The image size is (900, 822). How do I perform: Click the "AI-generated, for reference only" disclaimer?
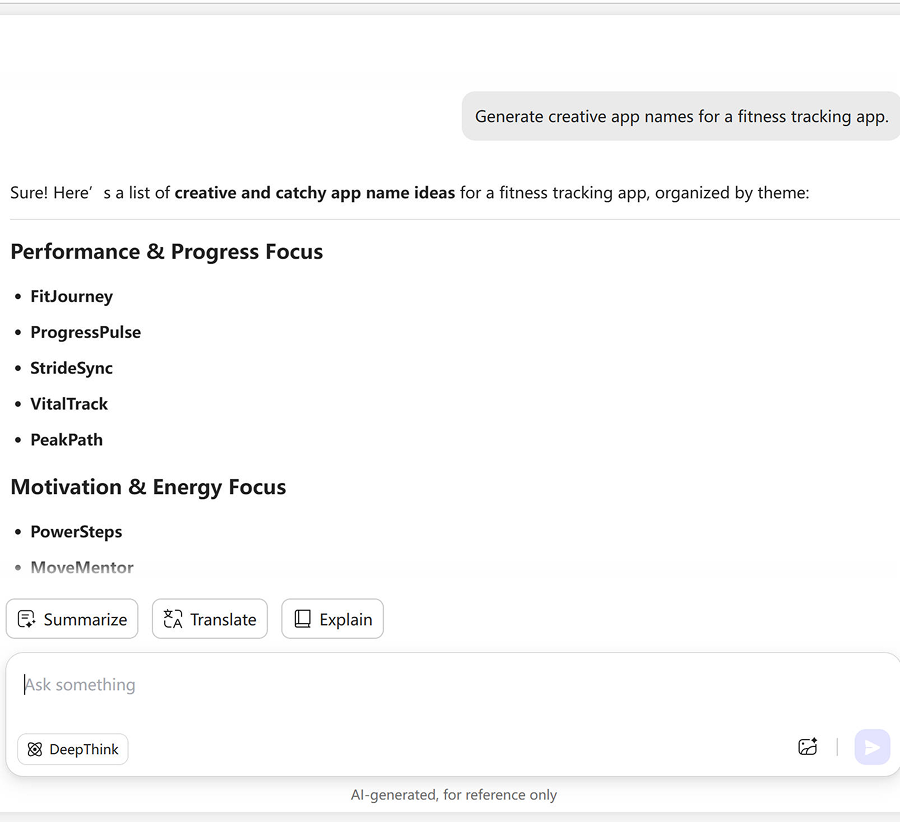453,795
